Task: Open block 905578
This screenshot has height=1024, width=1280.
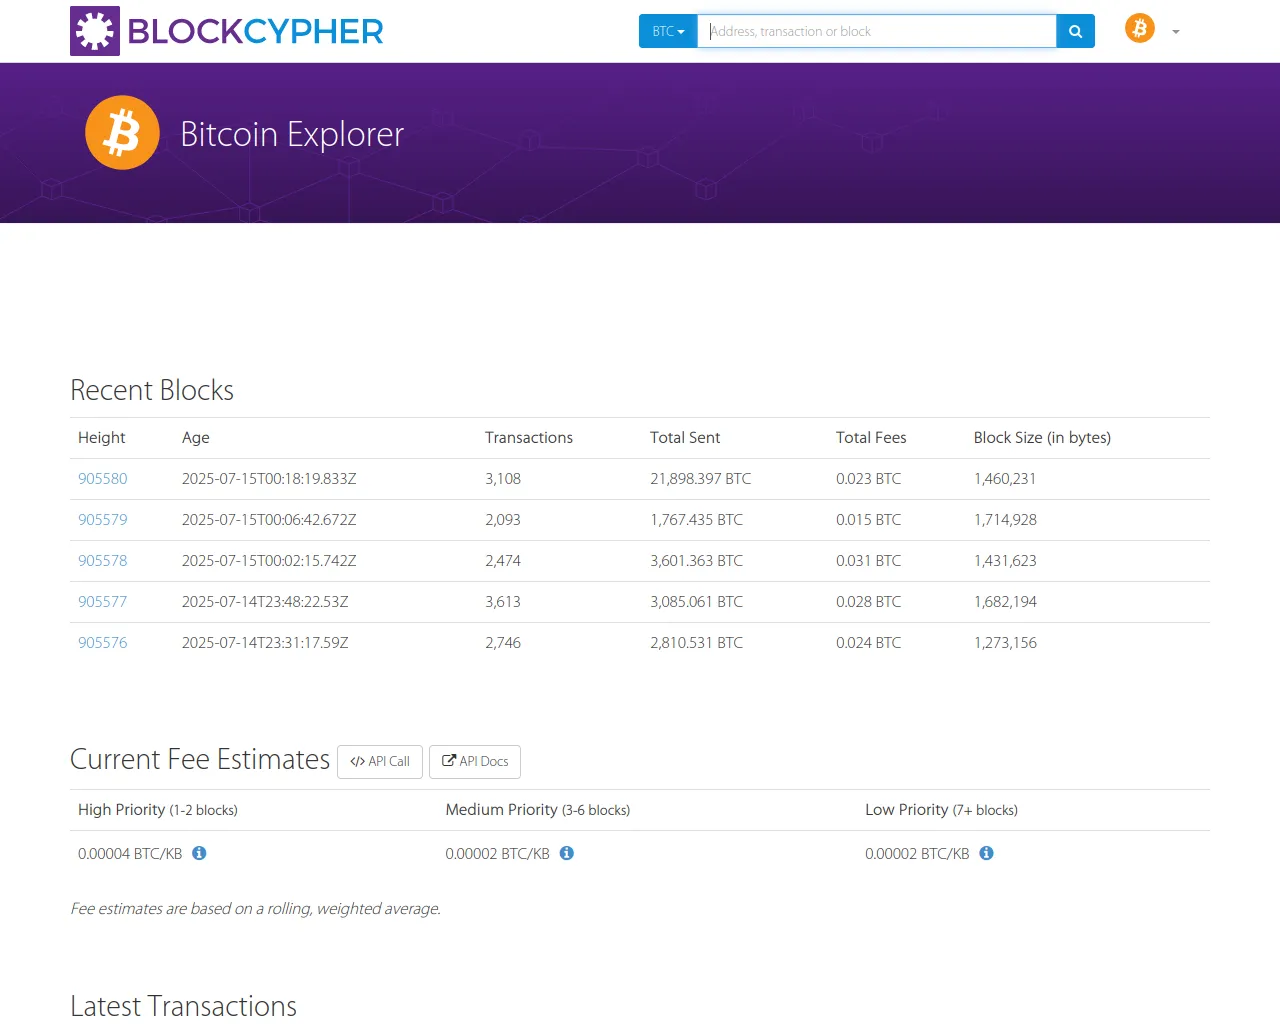Action: (103, 561)
